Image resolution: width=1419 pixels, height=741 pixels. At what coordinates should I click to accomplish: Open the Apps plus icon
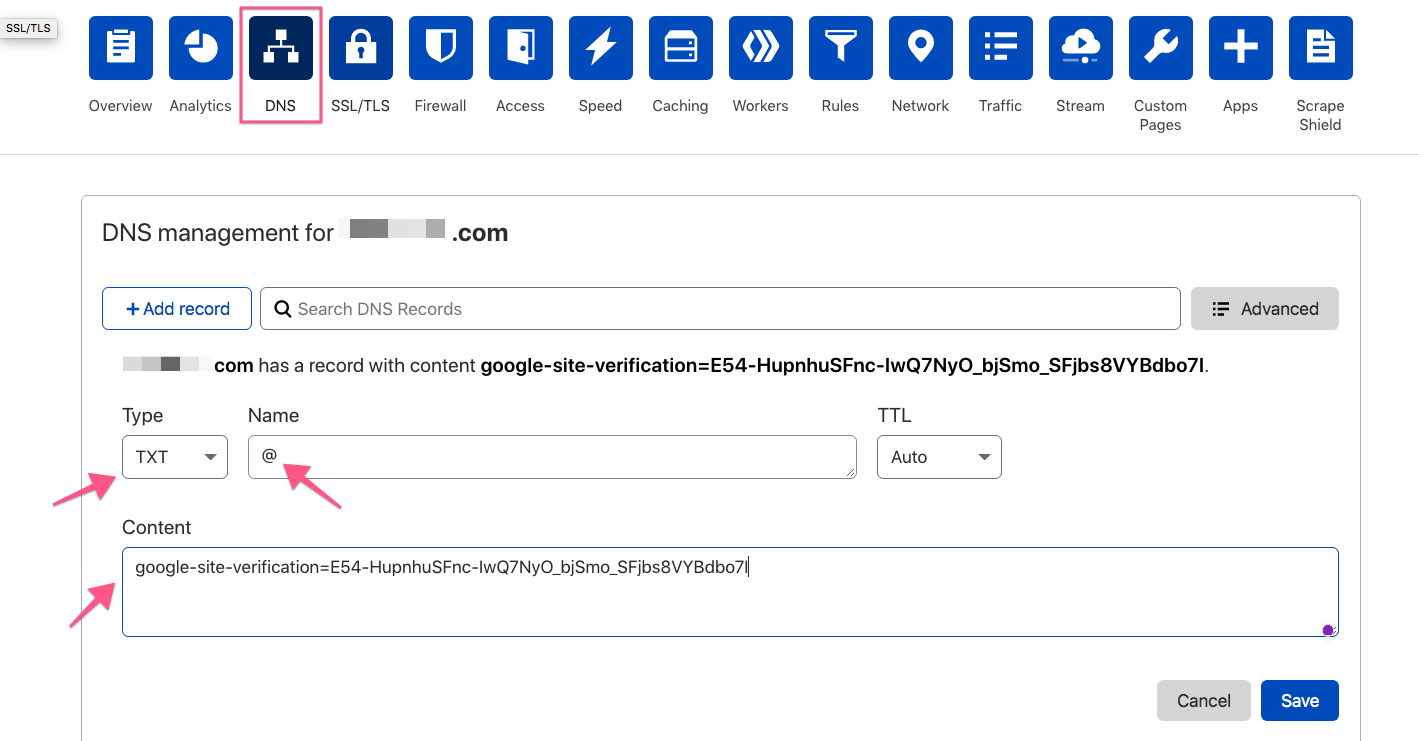click(1241, 48)
